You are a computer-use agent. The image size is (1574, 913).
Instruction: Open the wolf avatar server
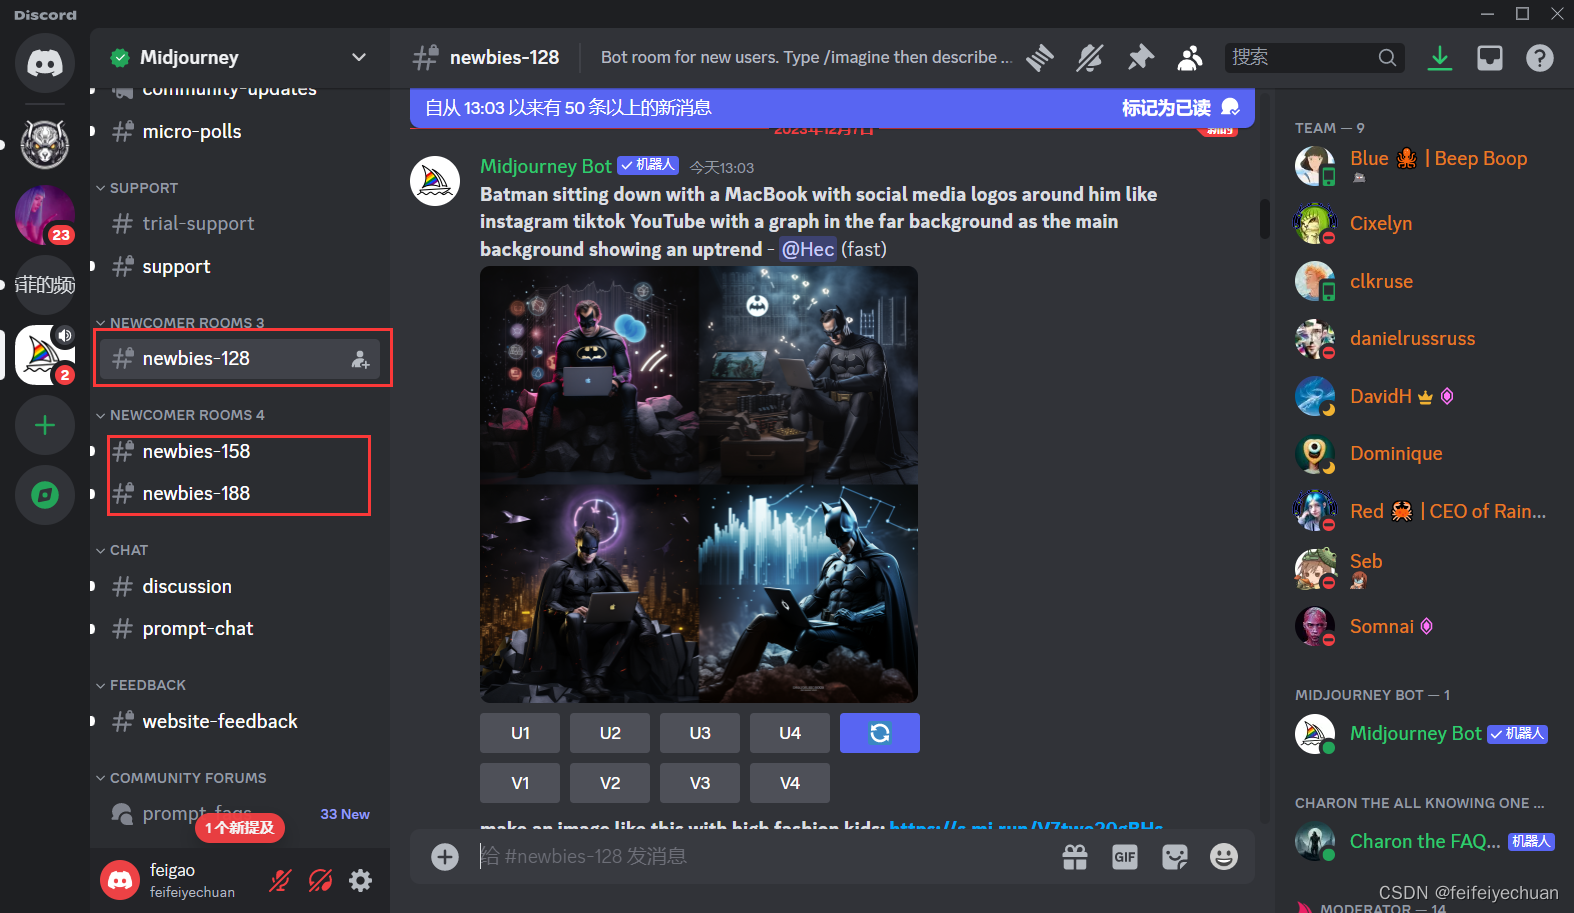pyautogui.click(x=45, y=143)
